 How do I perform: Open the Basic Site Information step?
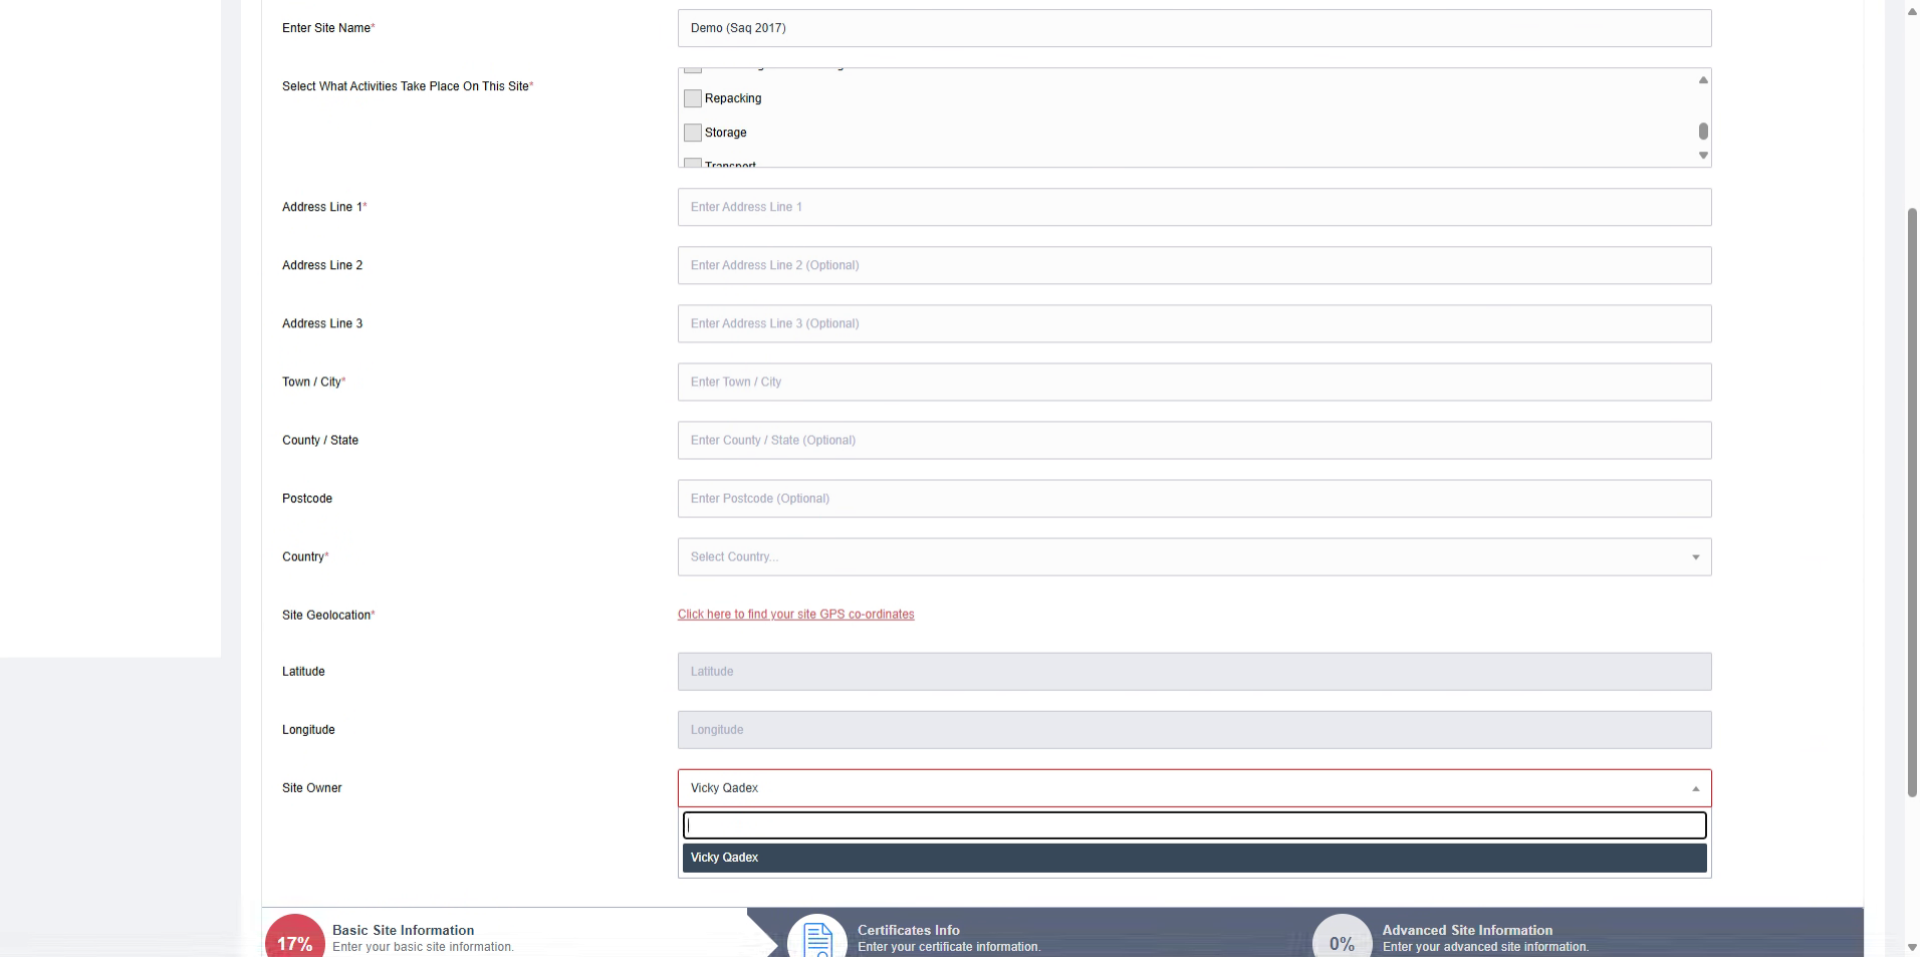point(504,932)
